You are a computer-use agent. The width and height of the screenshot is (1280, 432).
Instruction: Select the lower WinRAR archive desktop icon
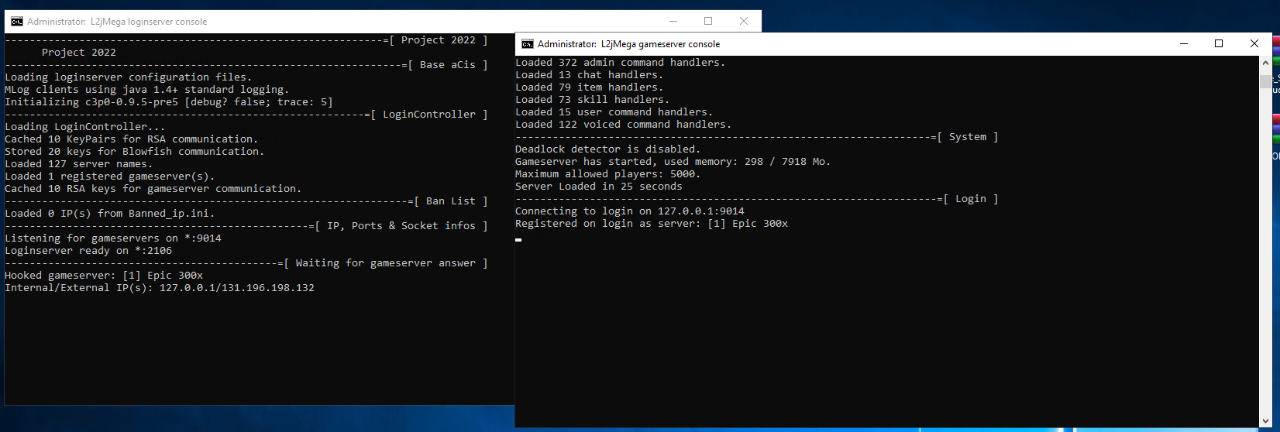[x=1275, y=124]
